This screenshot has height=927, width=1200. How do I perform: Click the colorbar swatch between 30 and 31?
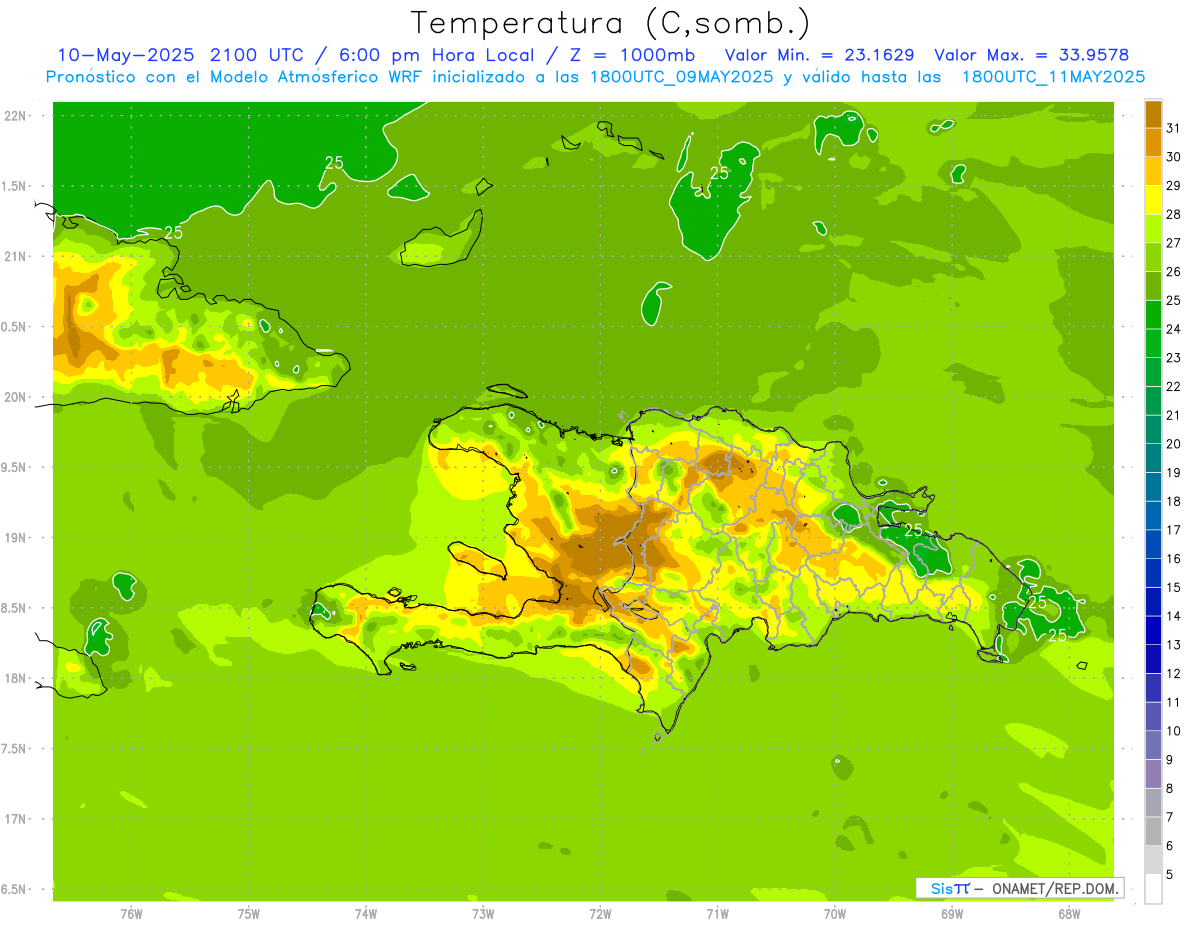[x=1153, y=141]
